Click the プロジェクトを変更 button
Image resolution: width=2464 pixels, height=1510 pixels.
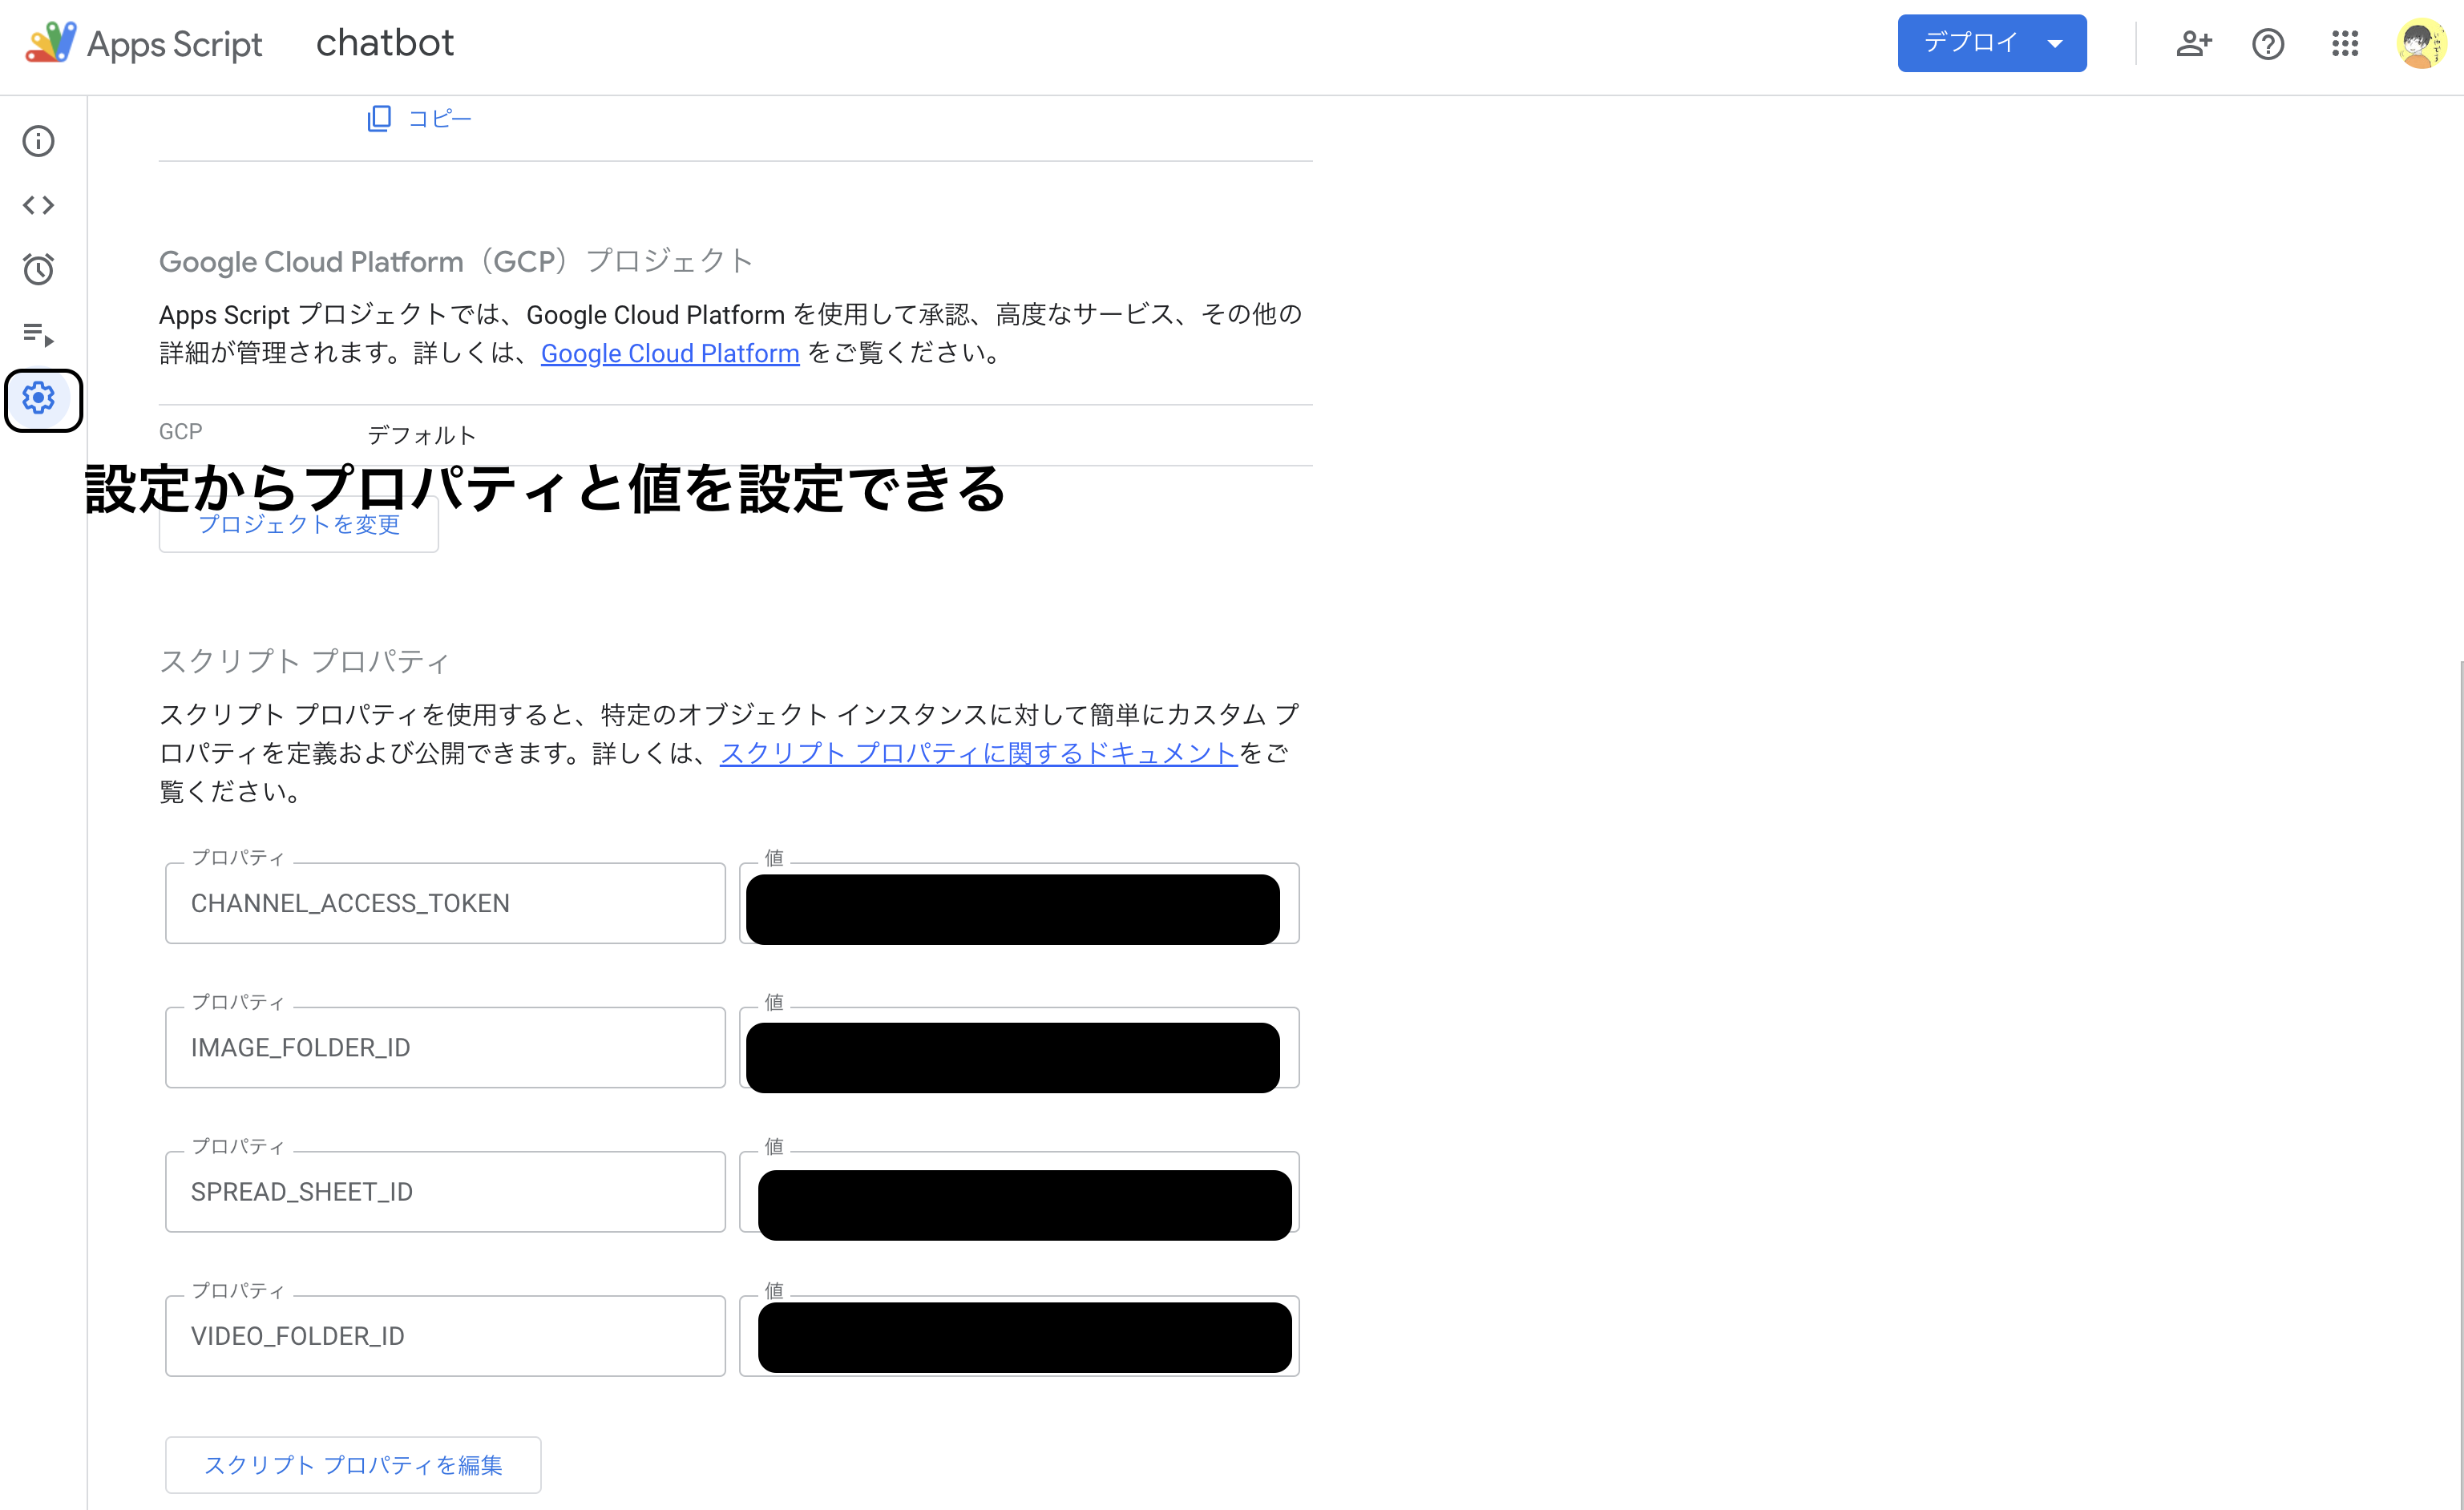tap(298, 524)
